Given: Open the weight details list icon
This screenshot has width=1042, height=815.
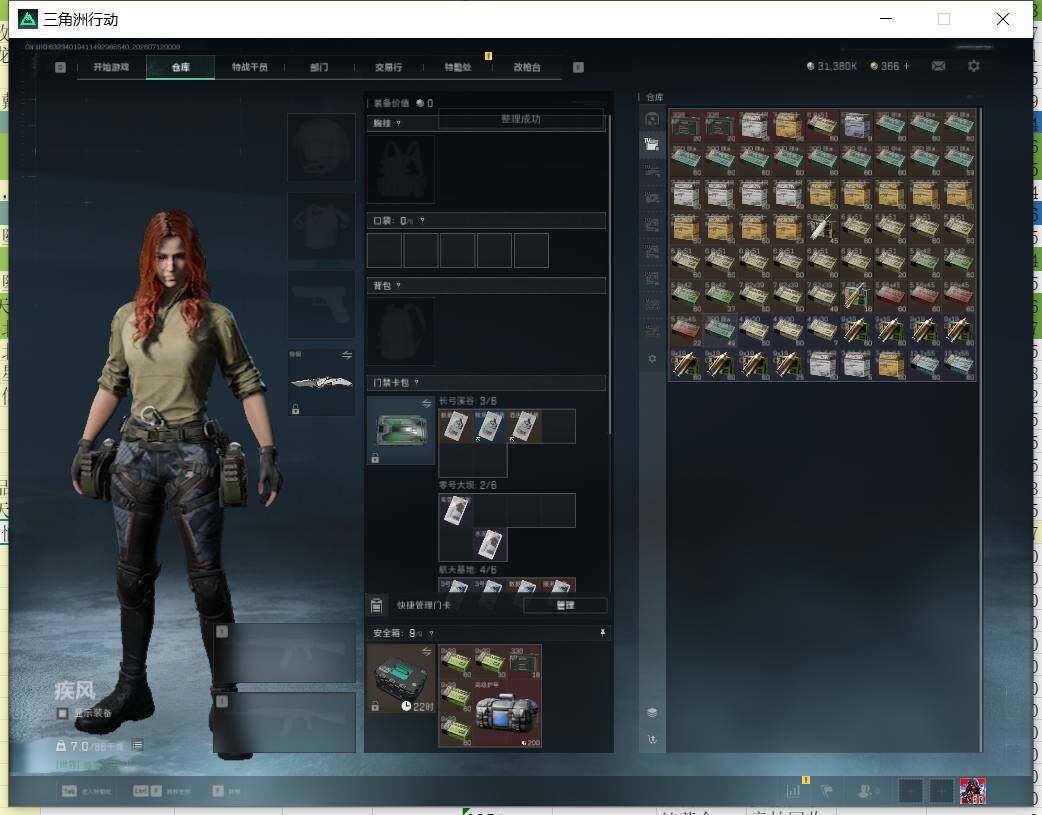Looking at the screenshot, I should 138,745.
